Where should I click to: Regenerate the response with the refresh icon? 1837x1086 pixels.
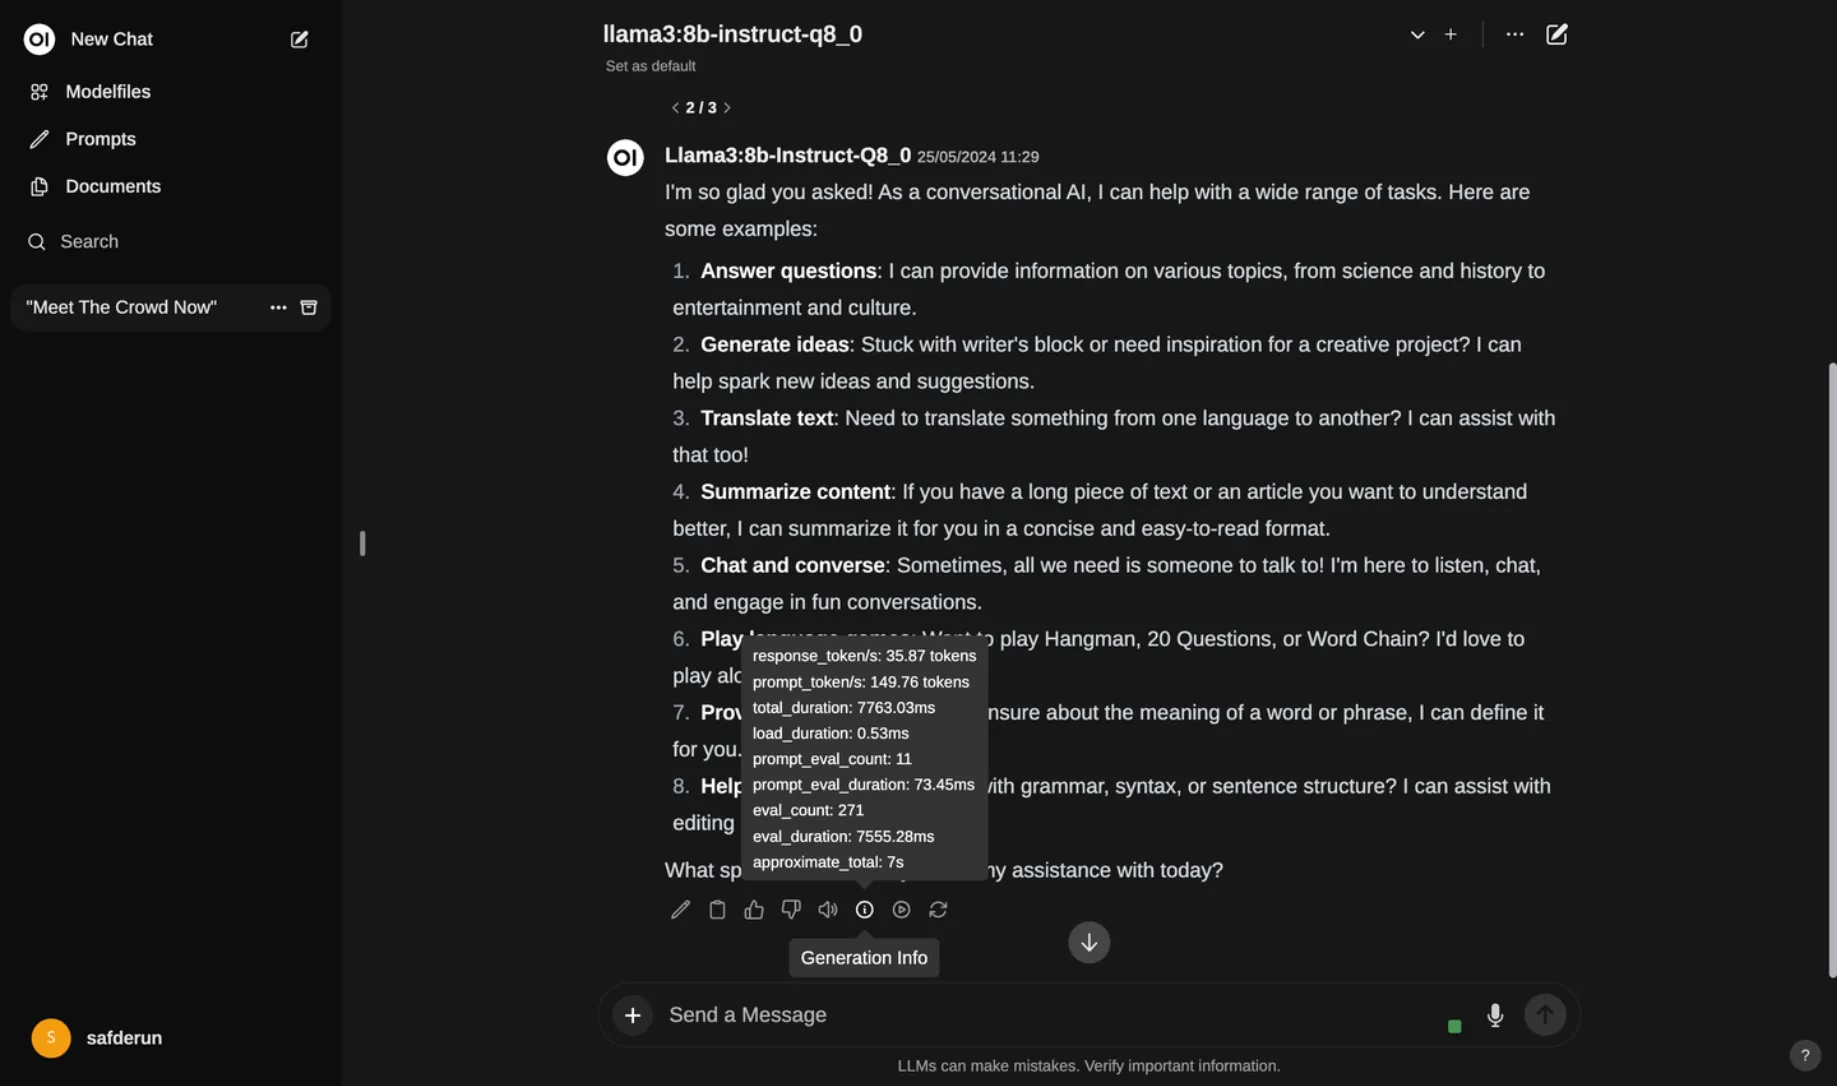(938, 909)
